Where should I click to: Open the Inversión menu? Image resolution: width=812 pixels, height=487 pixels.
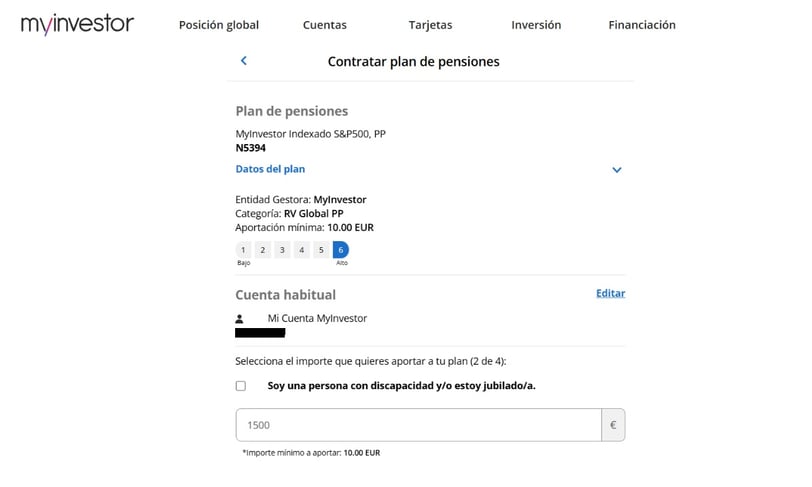(x=535, y=25)
